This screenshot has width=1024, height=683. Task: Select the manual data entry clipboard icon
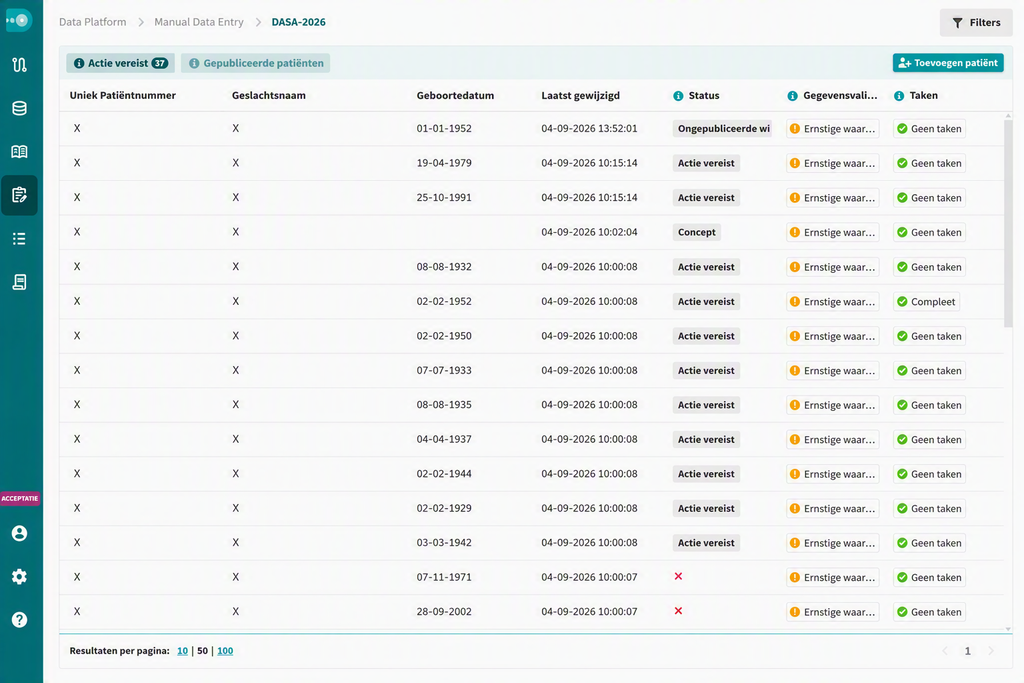pos(20,195)
